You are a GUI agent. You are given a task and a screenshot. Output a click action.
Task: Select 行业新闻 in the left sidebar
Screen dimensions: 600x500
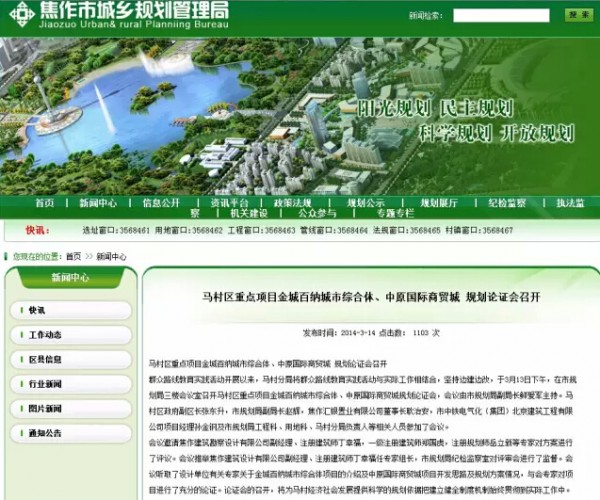[x=45, y=383]
